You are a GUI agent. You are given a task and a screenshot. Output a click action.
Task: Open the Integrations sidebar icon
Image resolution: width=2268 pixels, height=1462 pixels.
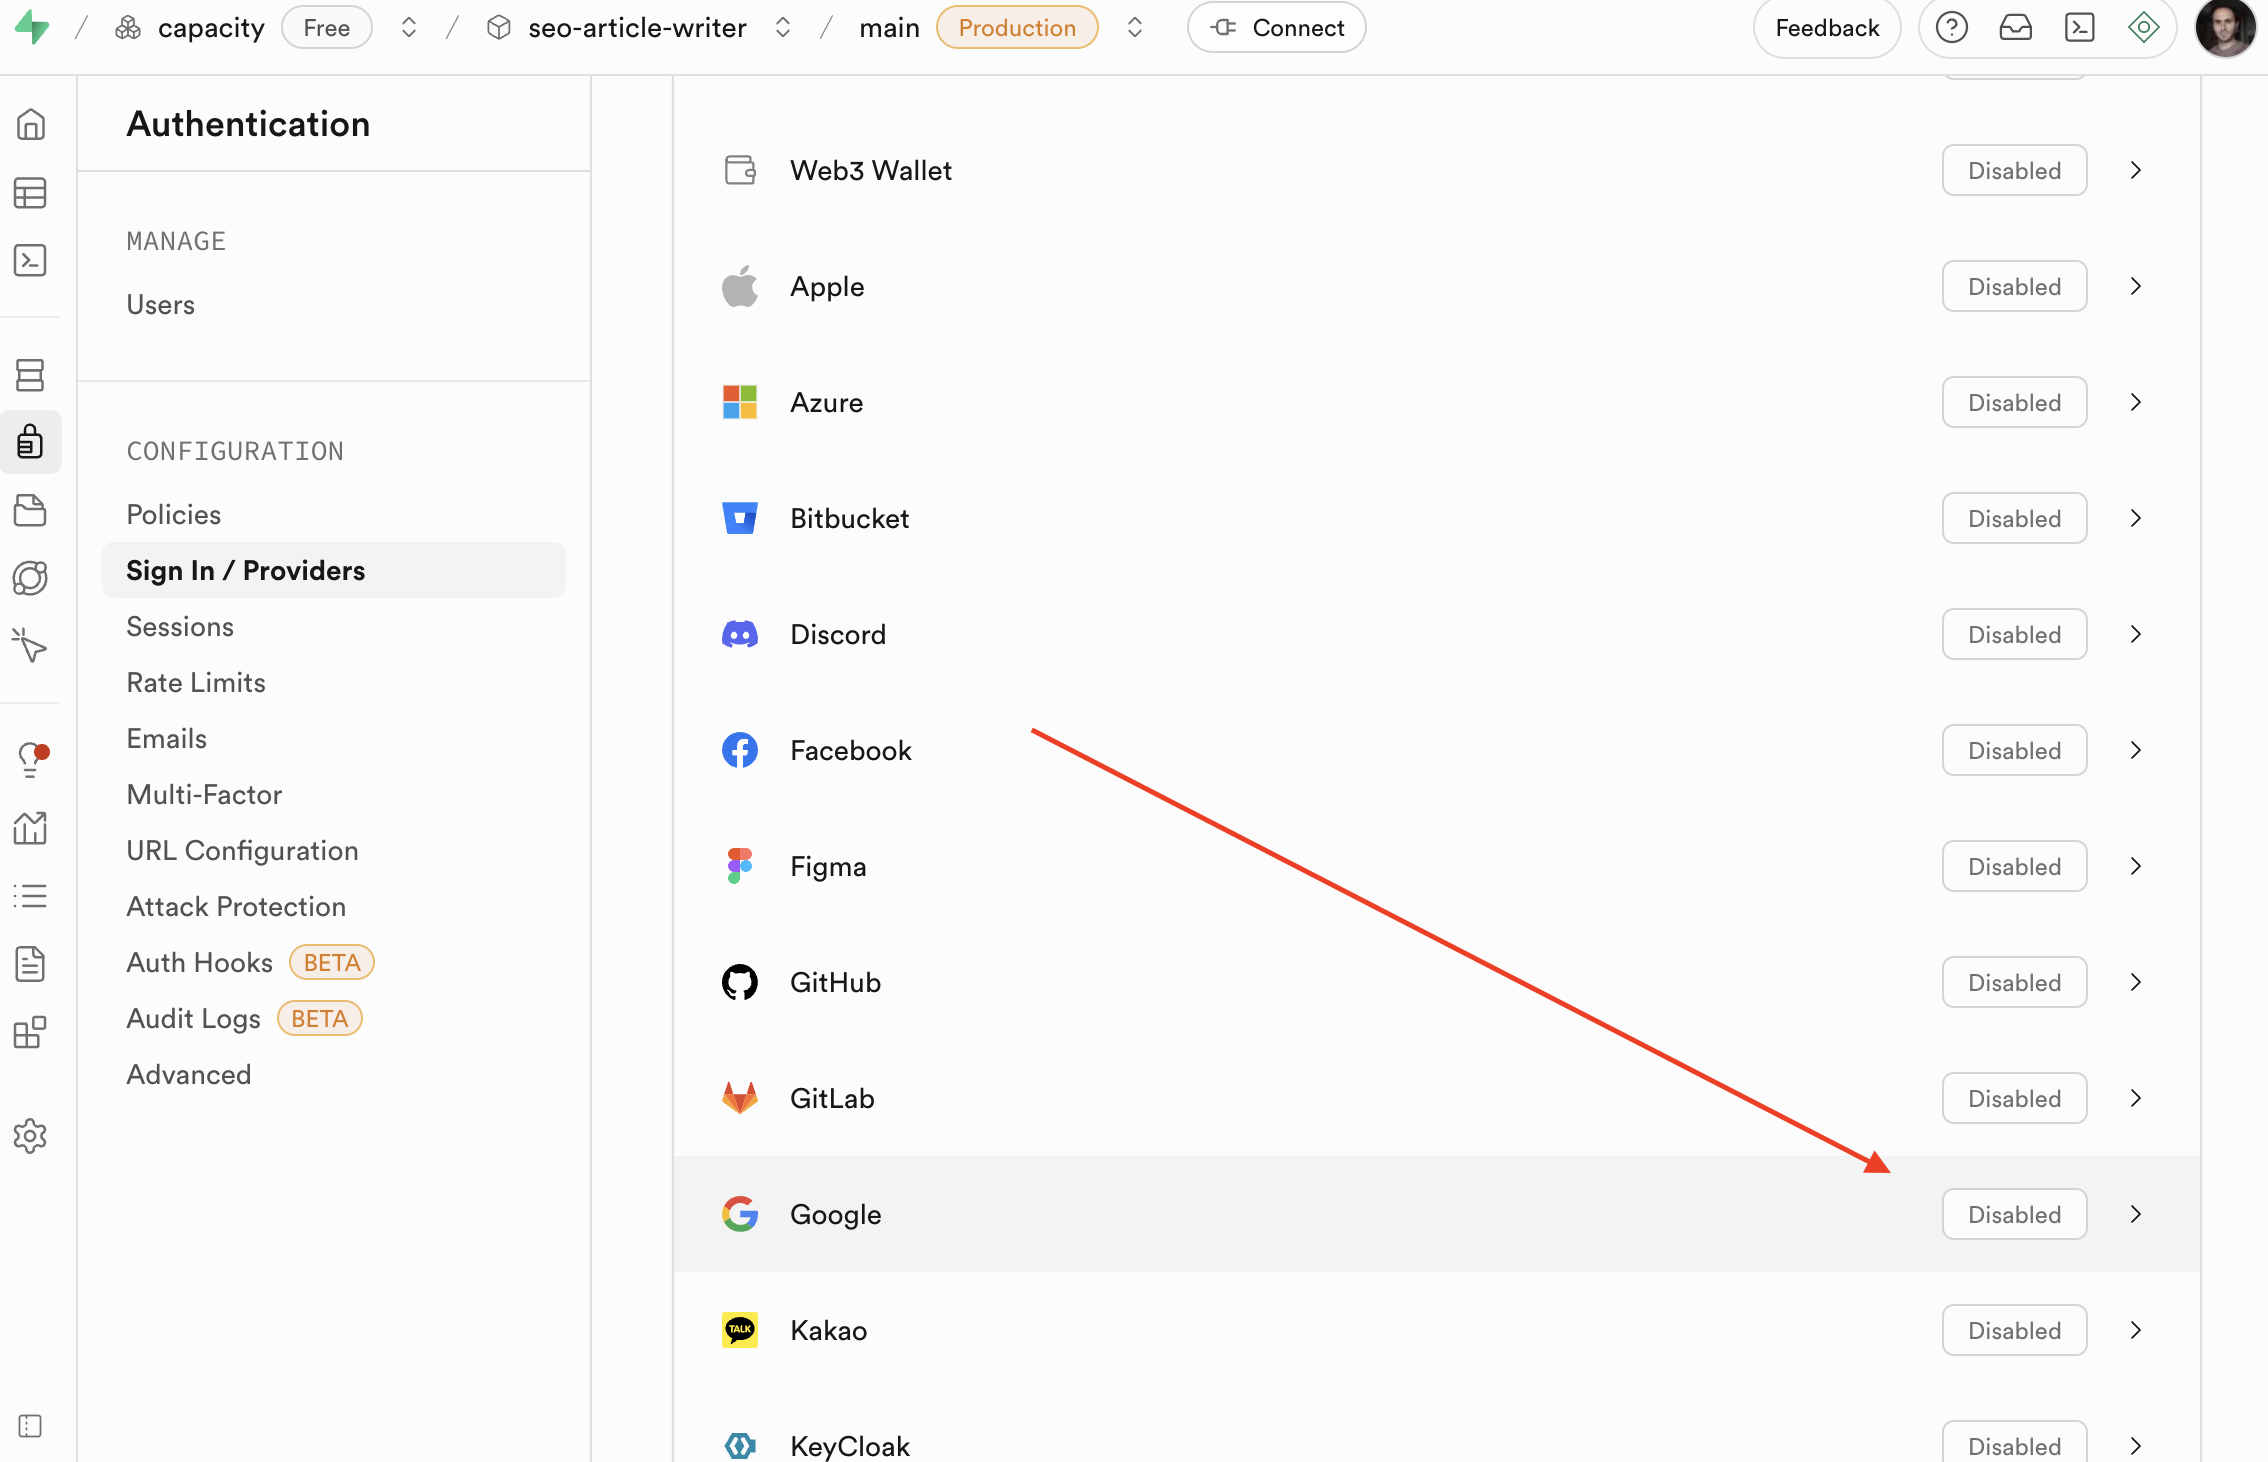pos(31,1032)
